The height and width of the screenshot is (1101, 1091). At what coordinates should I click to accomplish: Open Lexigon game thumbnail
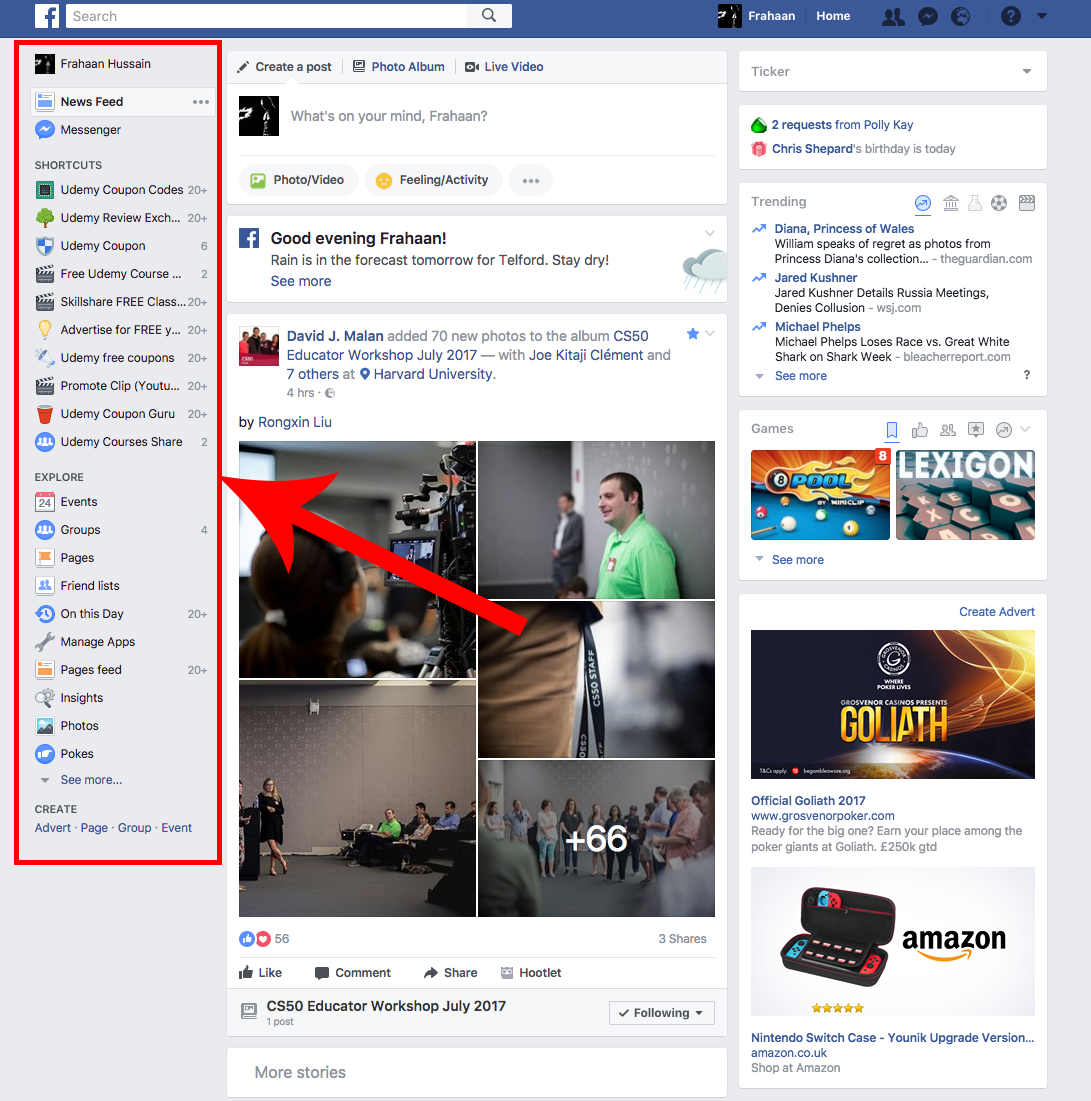965,495
